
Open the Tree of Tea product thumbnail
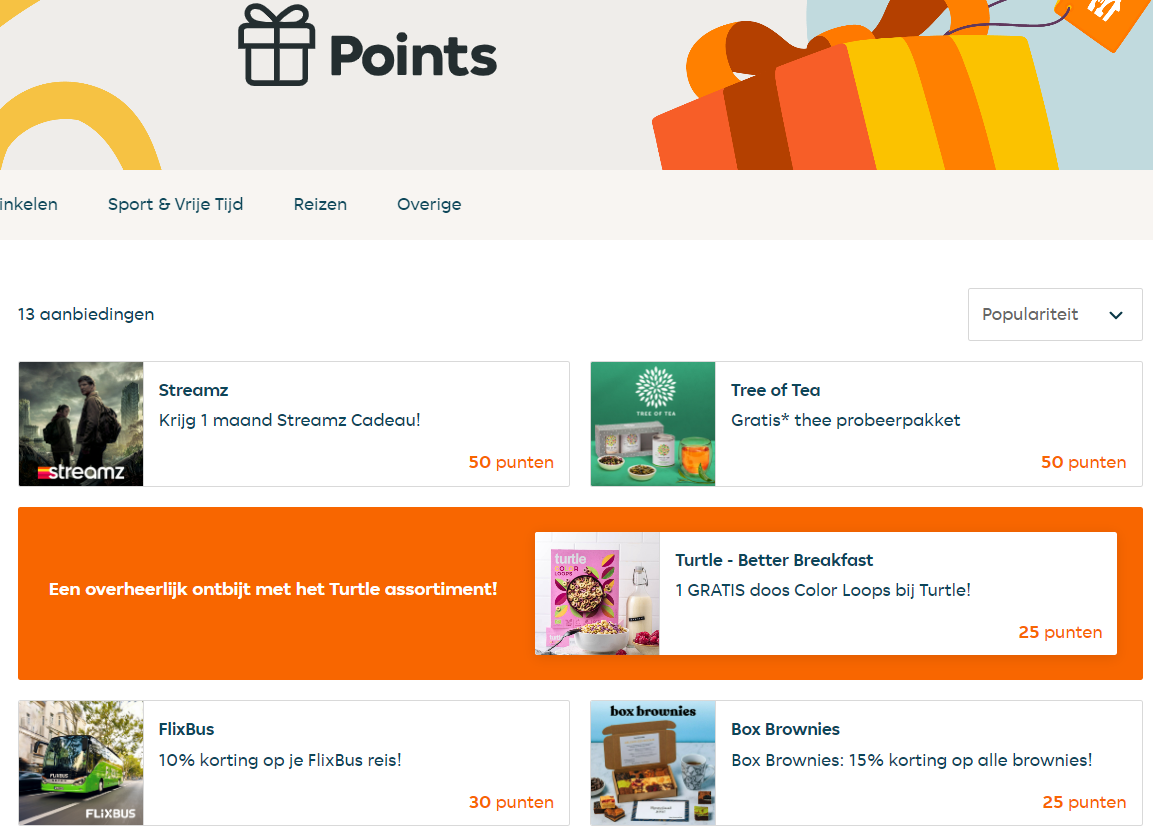point(653,423)
